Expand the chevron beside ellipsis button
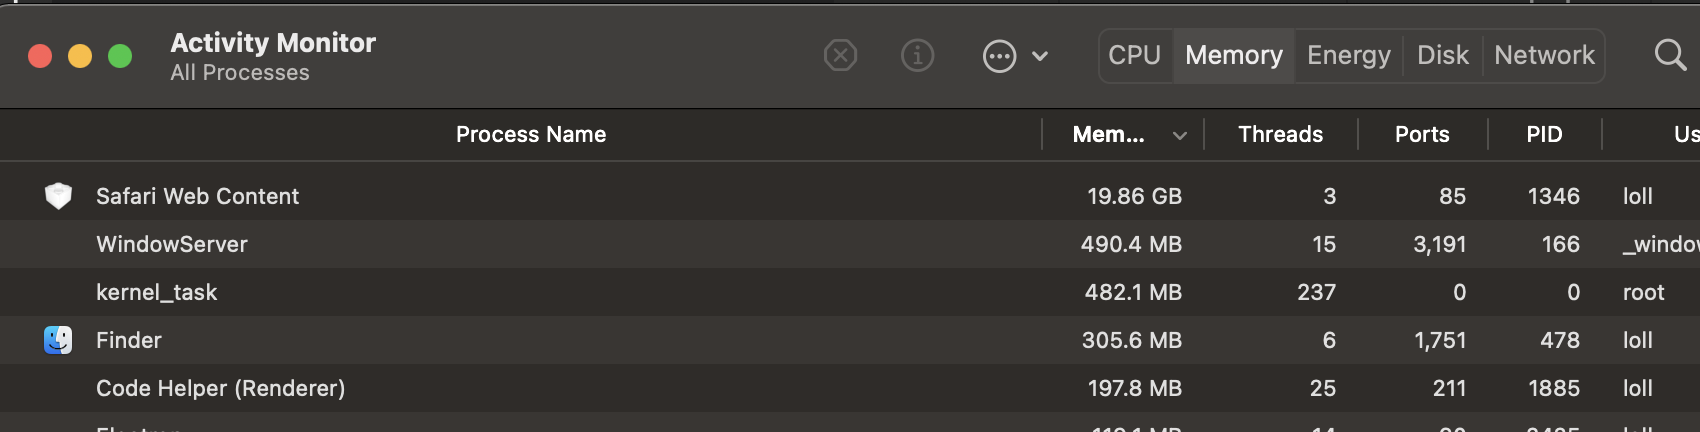This screenshot has height=432, width=1700. pos(1040,56)
